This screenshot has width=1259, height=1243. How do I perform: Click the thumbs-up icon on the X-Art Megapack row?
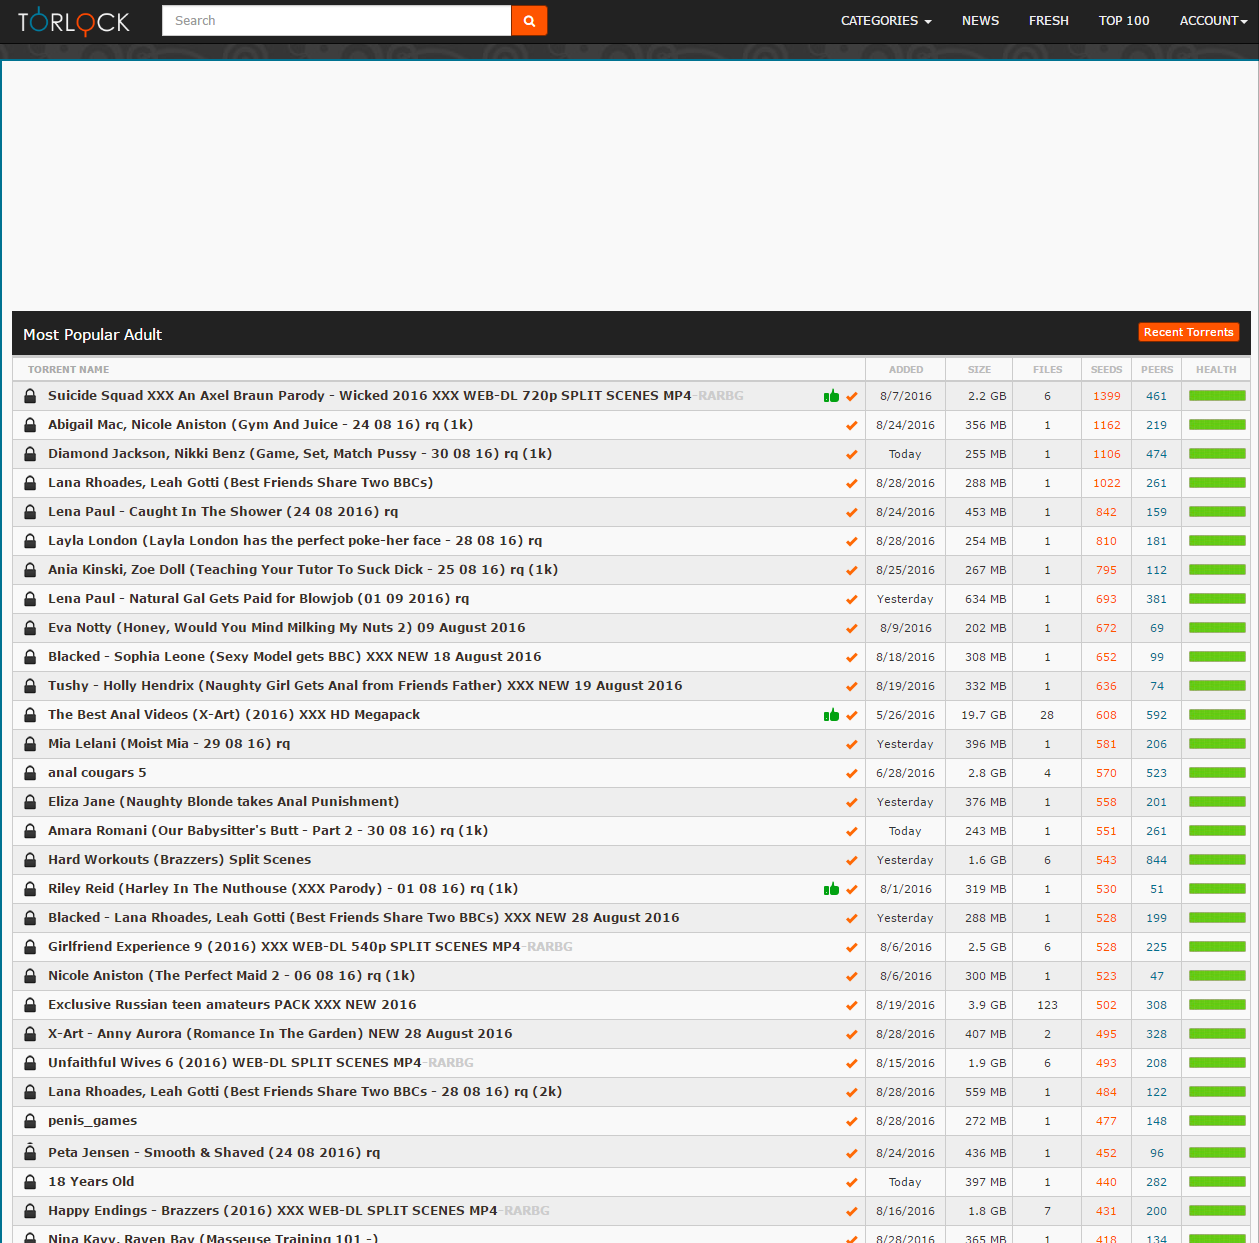pos(831,715)
